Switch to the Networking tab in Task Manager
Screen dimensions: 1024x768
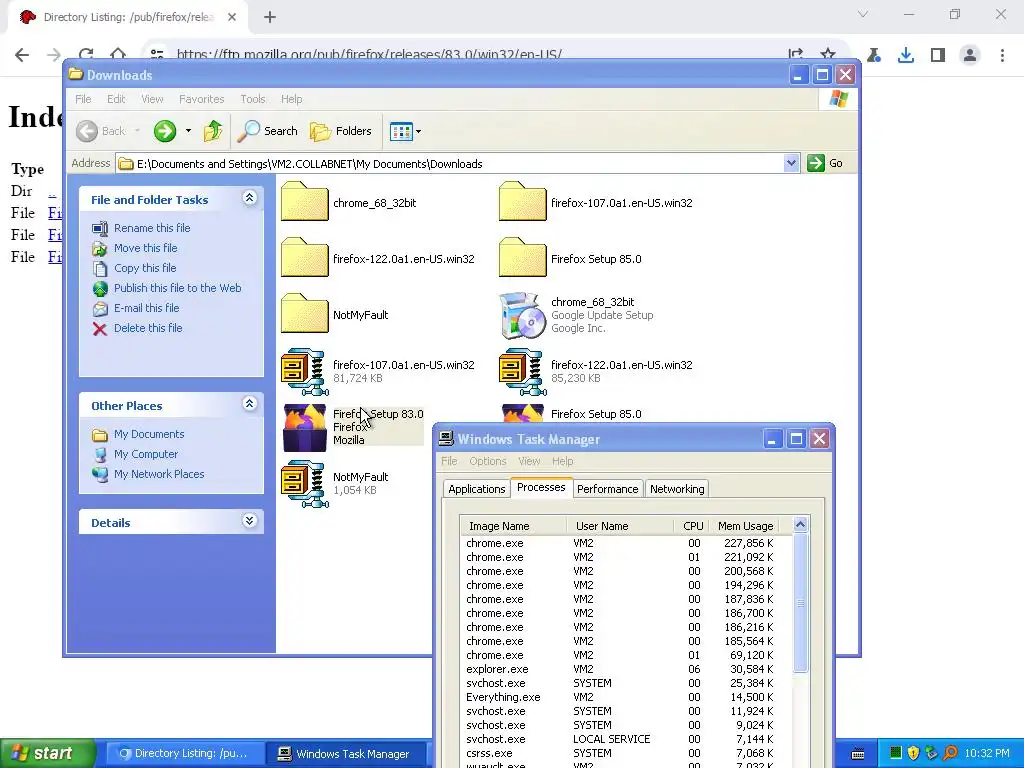[677, 489]
